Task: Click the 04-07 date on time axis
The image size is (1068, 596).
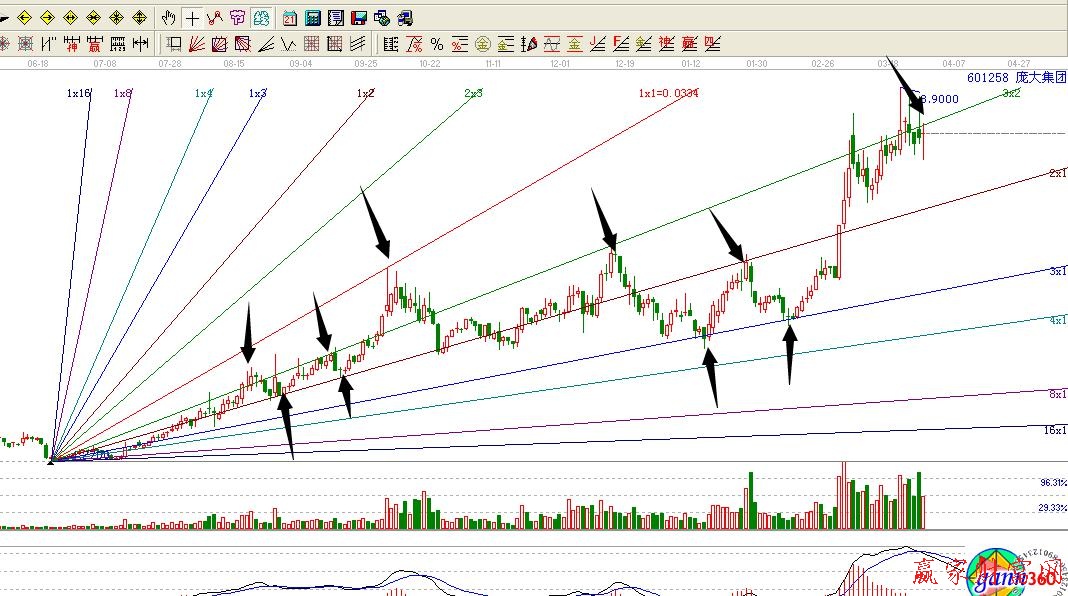Action: tap(953, 63)
